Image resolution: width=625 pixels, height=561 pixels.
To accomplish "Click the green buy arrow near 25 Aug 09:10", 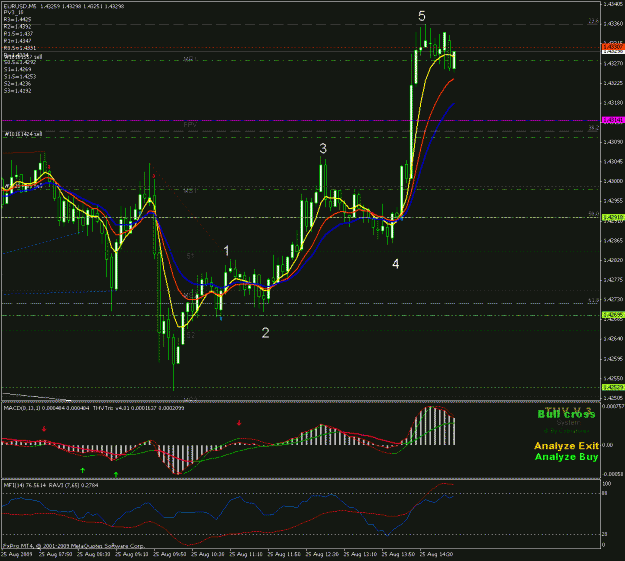I will [116, 474].
